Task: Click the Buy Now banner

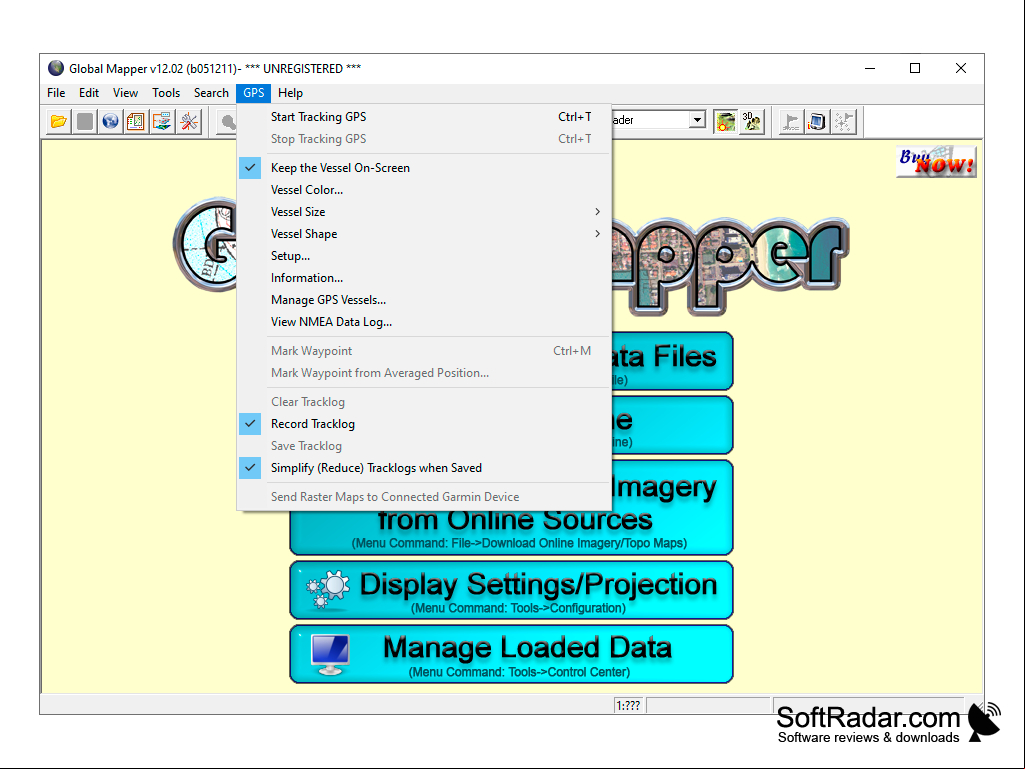Action: click(x=936, y=162)
